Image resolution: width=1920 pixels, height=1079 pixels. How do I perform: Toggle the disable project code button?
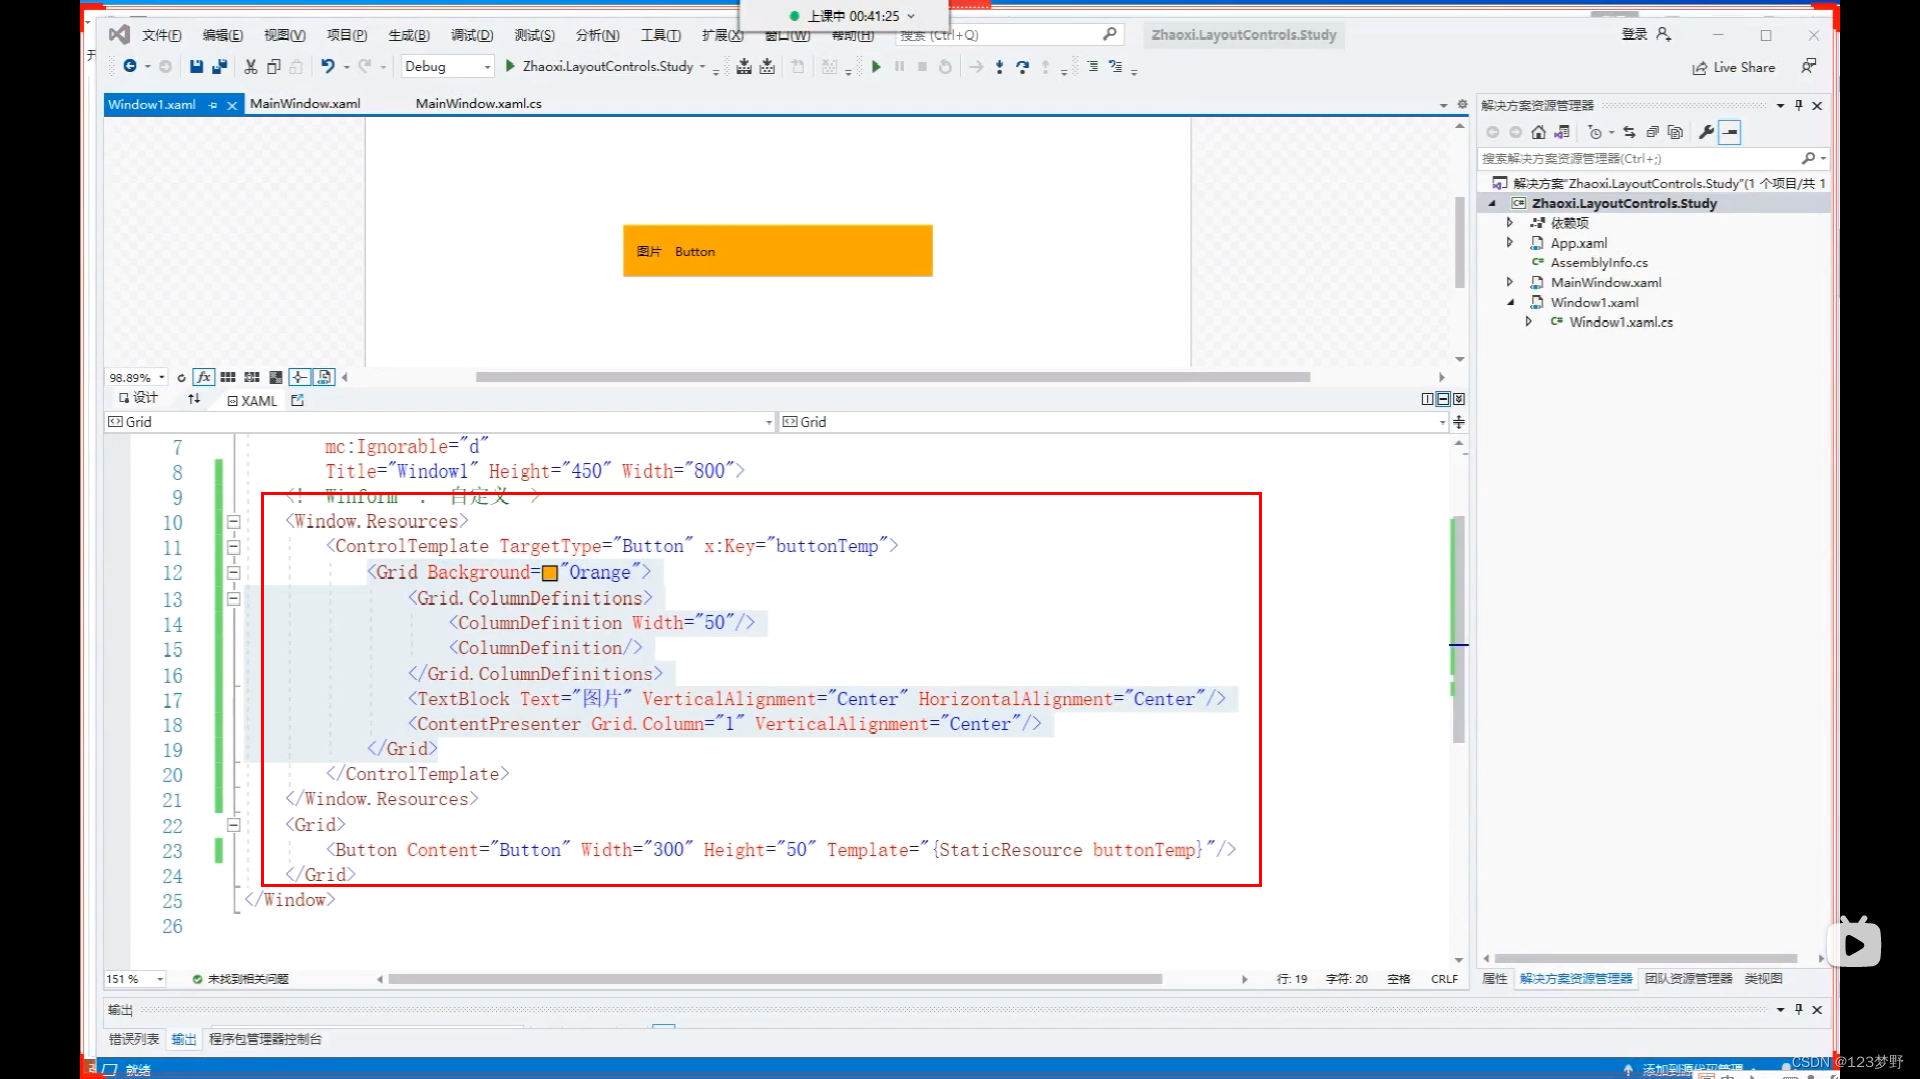point(324,377)
